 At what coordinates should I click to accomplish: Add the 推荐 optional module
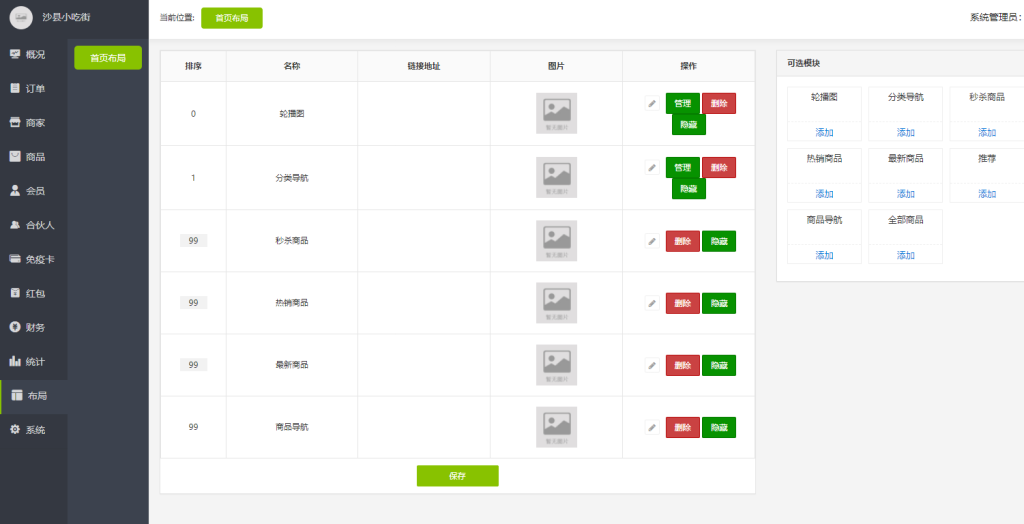tap(987, 193)
